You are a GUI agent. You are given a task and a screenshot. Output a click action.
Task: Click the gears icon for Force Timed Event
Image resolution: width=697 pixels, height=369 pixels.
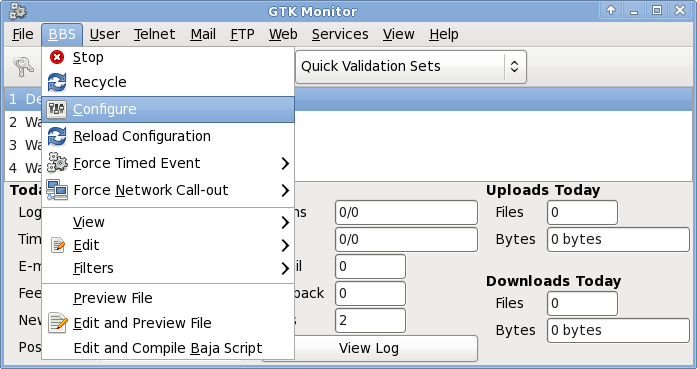point(57,163)
